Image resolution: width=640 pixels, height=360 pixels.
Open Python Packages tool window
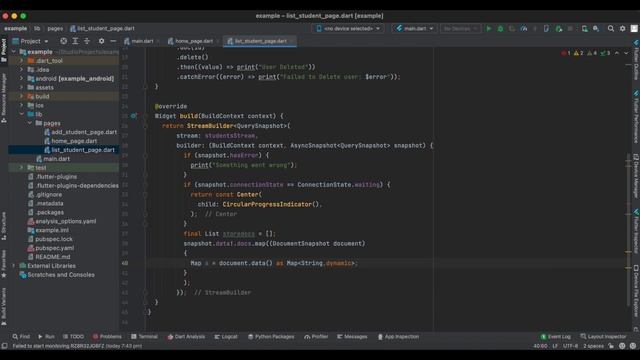coord(271,337)
